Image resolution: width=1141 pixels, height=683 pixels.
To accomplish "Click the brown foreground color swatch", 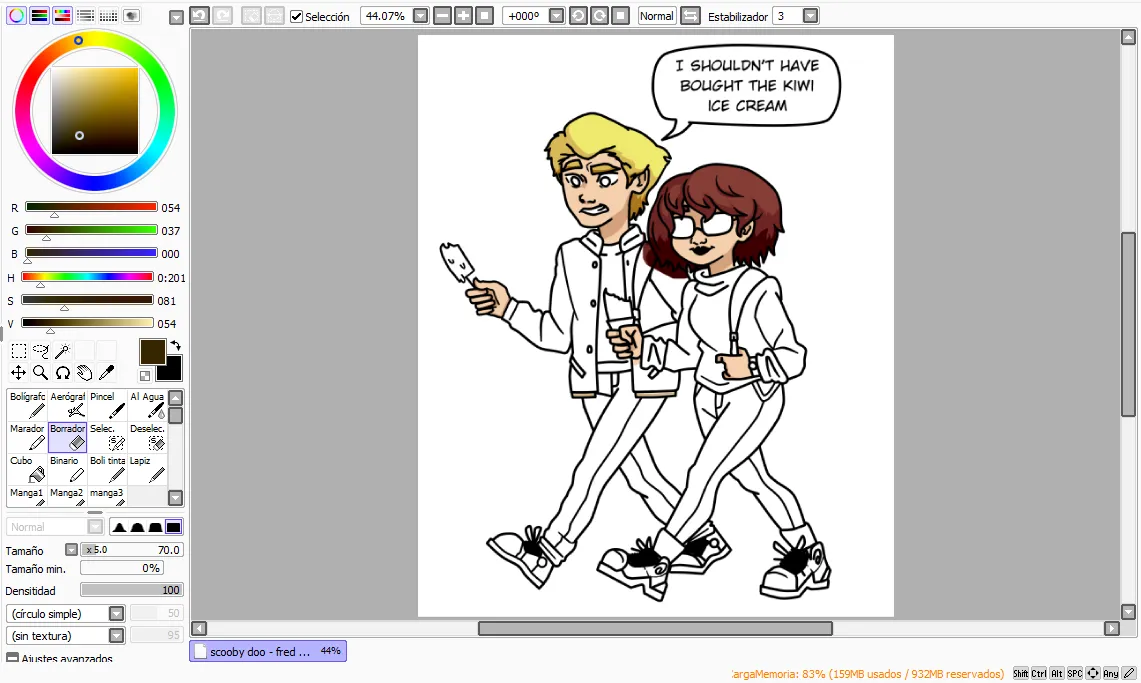I will pyautogui.click(x=152, y=351).
